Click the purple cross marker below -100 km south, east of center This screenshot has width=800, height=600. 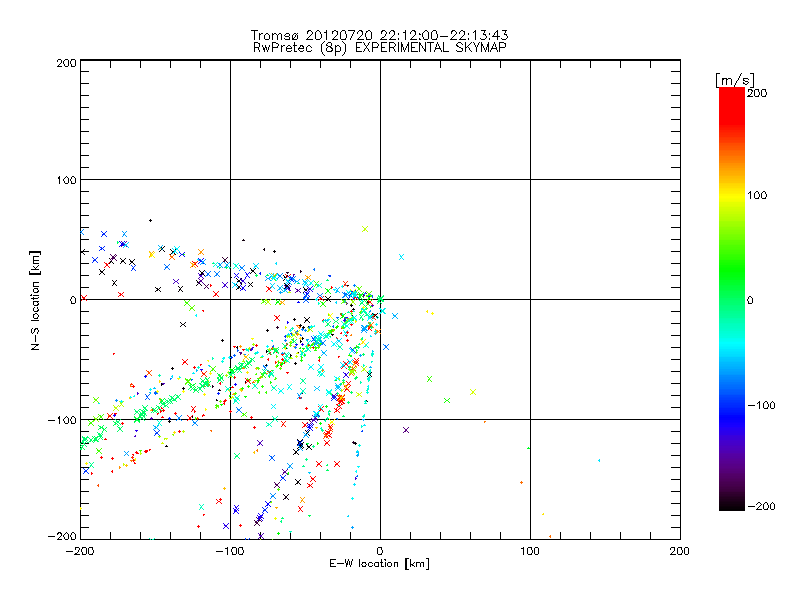(406, 430)
